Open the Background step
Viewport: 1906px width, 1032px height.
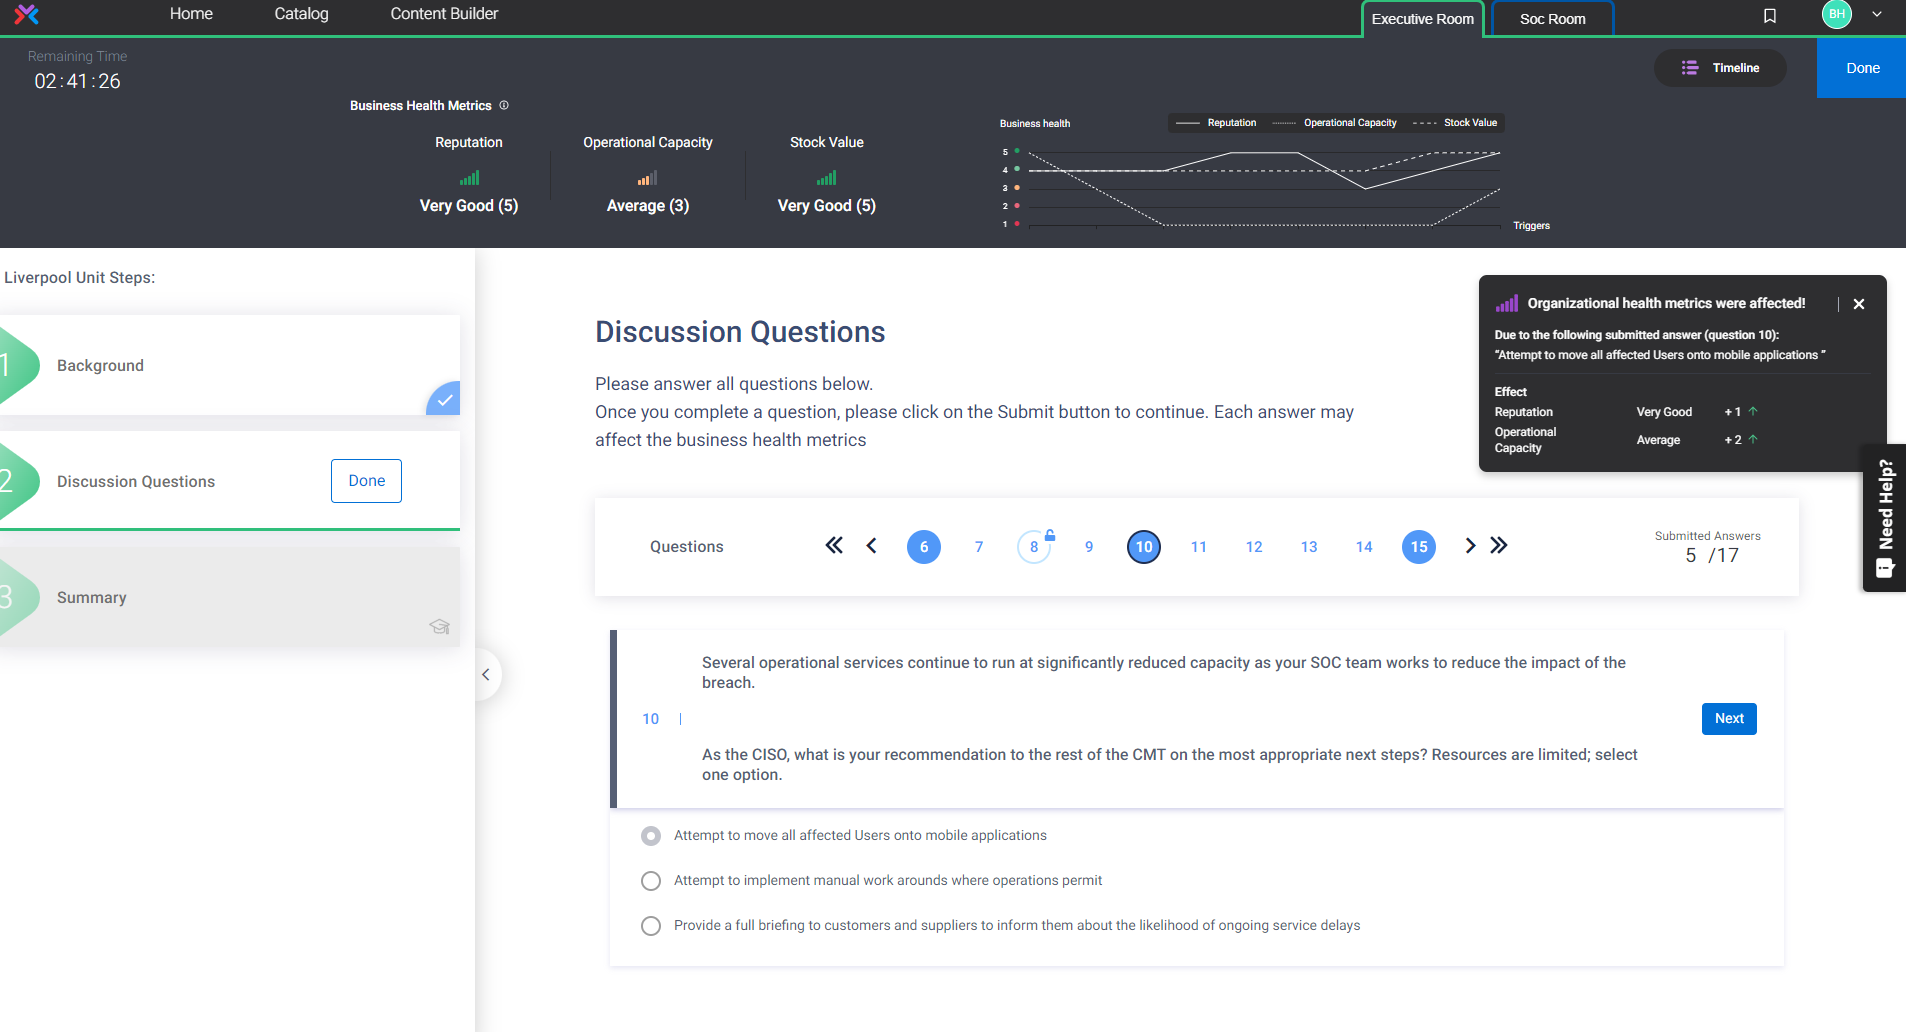[x=230, y=366]
